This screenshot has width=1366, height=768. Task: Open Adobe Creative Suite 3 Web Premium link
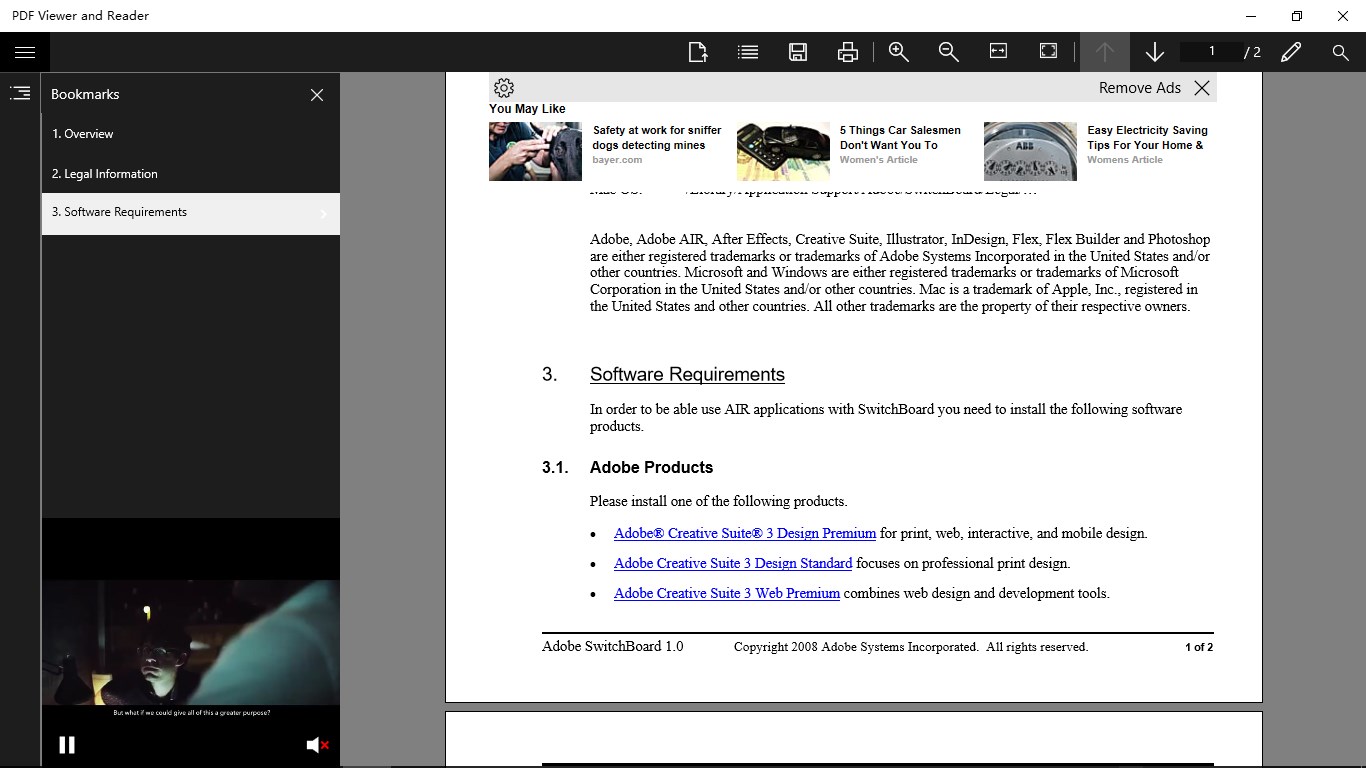click(727, 593)
